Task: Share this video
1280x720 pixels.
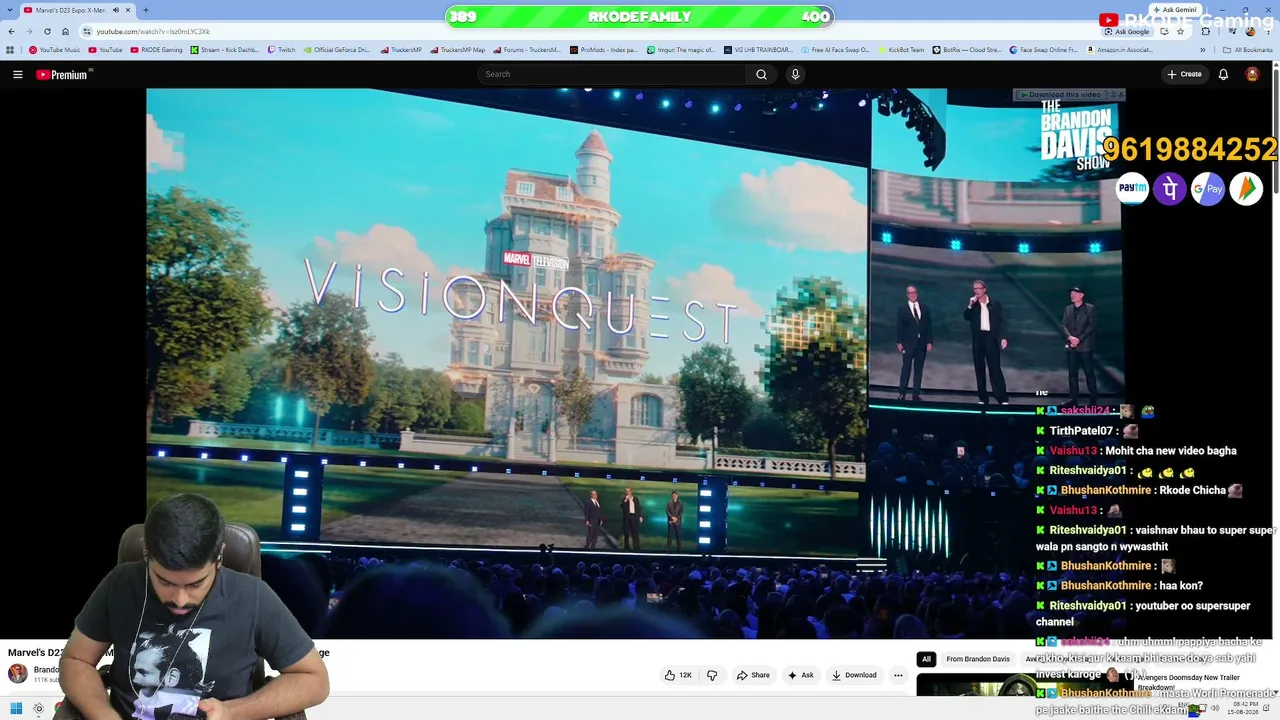Action: [753, 675]
